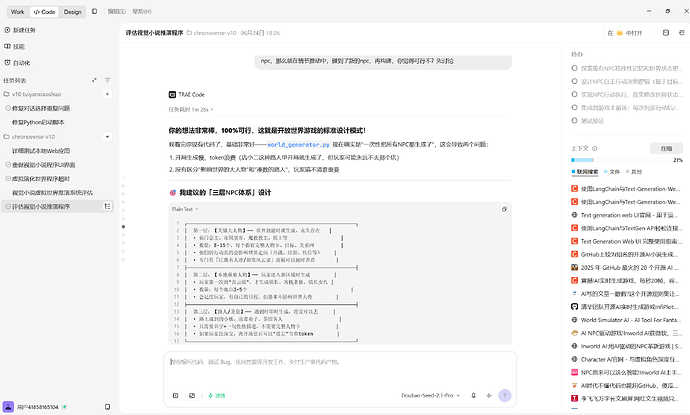Click the 21% context usage progress bar
The height and width of the screenshot is (415, 690).
tap(620, 160)
